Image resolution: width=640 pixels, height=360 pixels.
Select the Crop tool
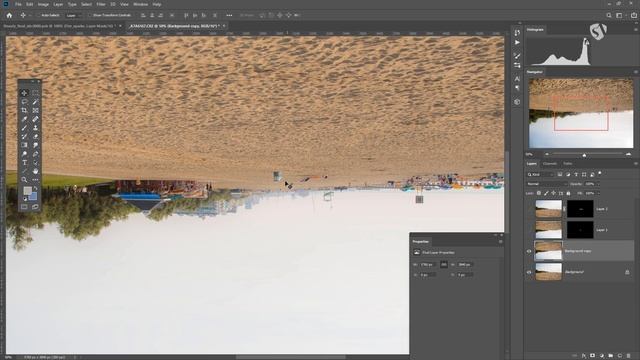point(24,110)
